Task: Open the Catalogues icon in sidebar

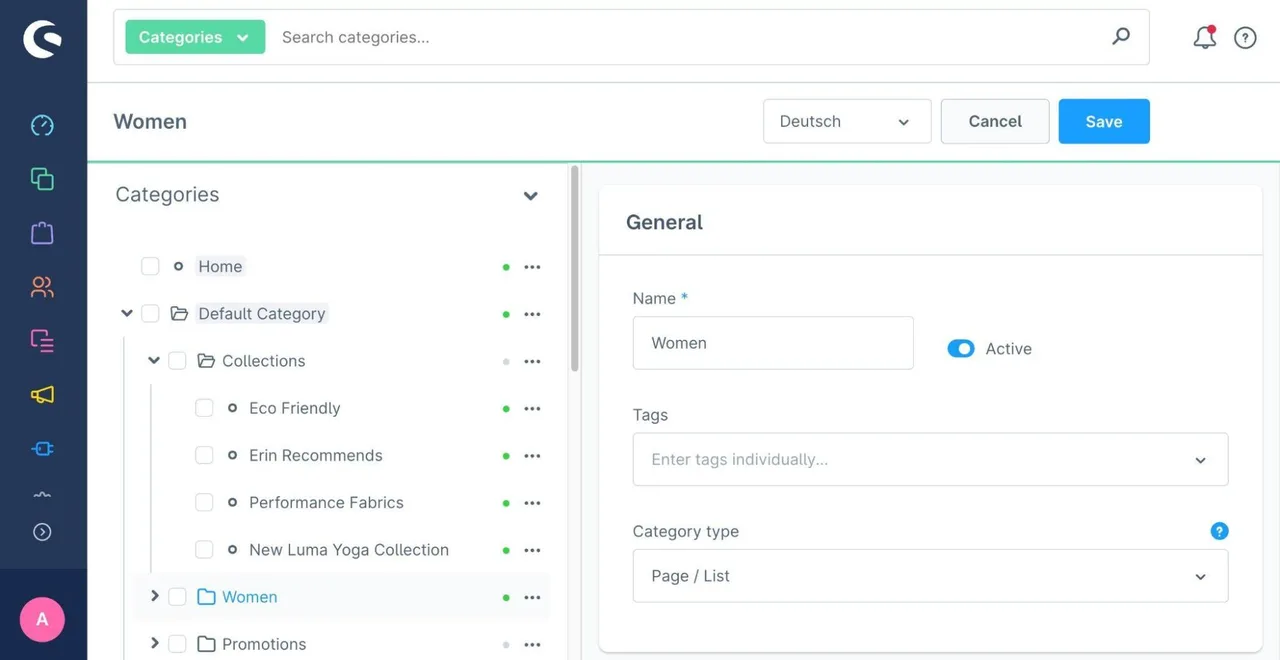Action: pos(42,179)
